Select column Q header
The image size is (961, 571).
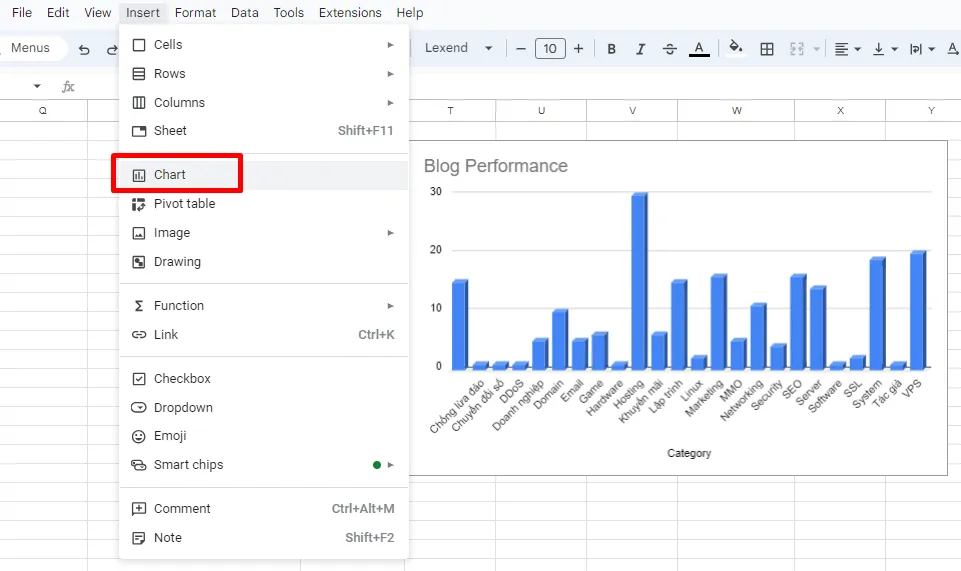(43, 111)
